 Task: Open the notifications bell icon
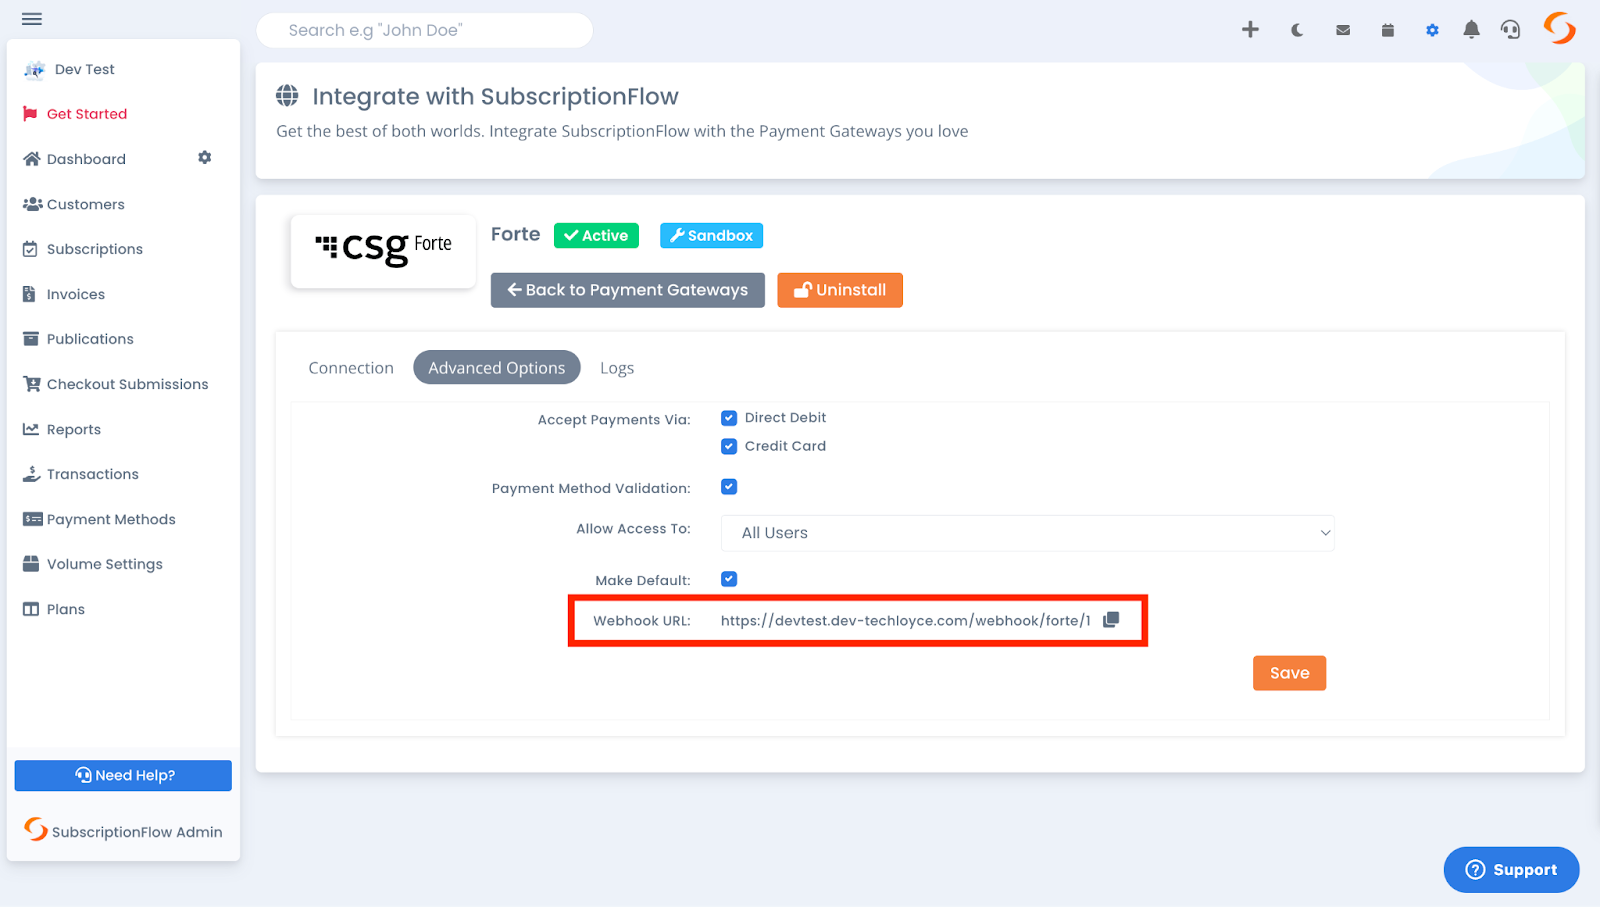pos(1470,30)
